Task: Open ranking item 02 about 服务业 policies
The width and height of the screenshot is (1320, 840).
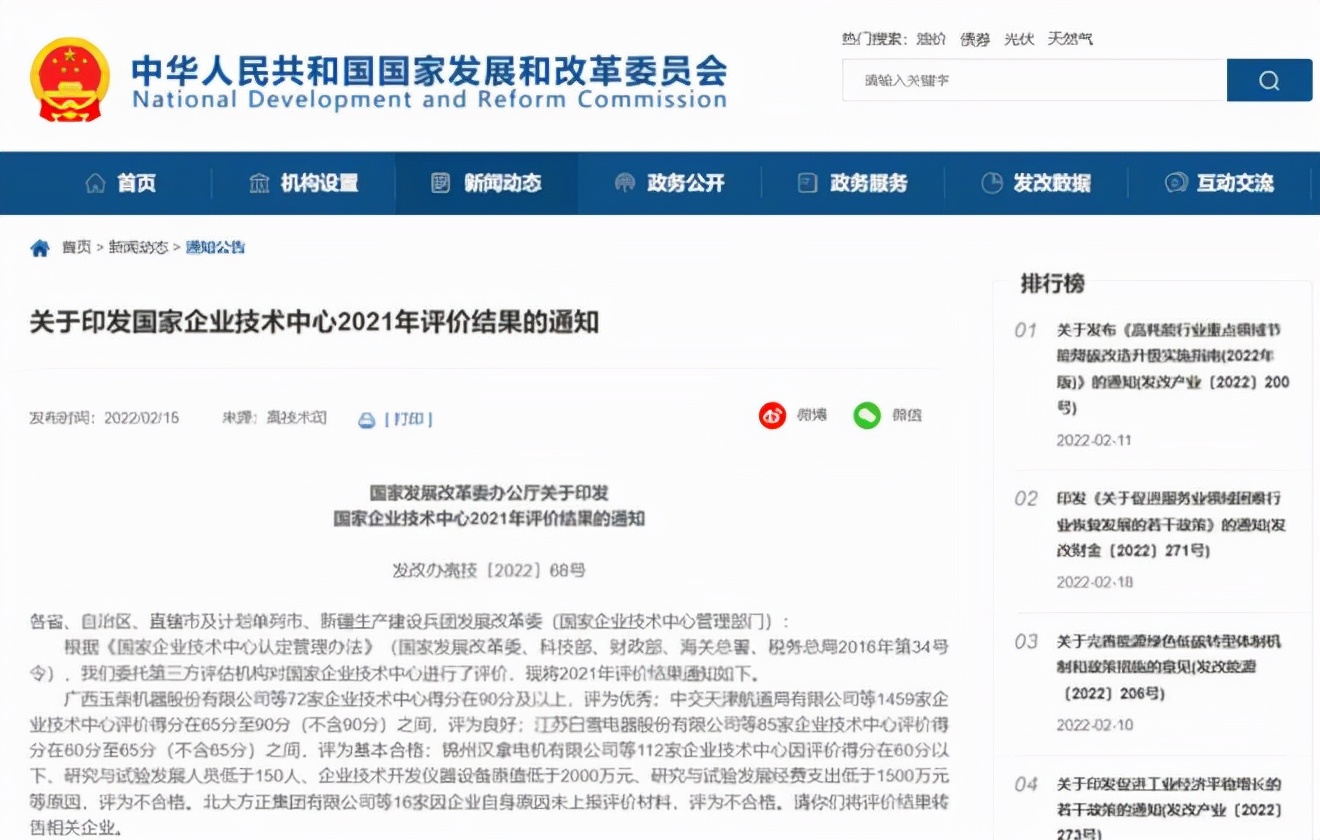Action: pos(1171,524)
